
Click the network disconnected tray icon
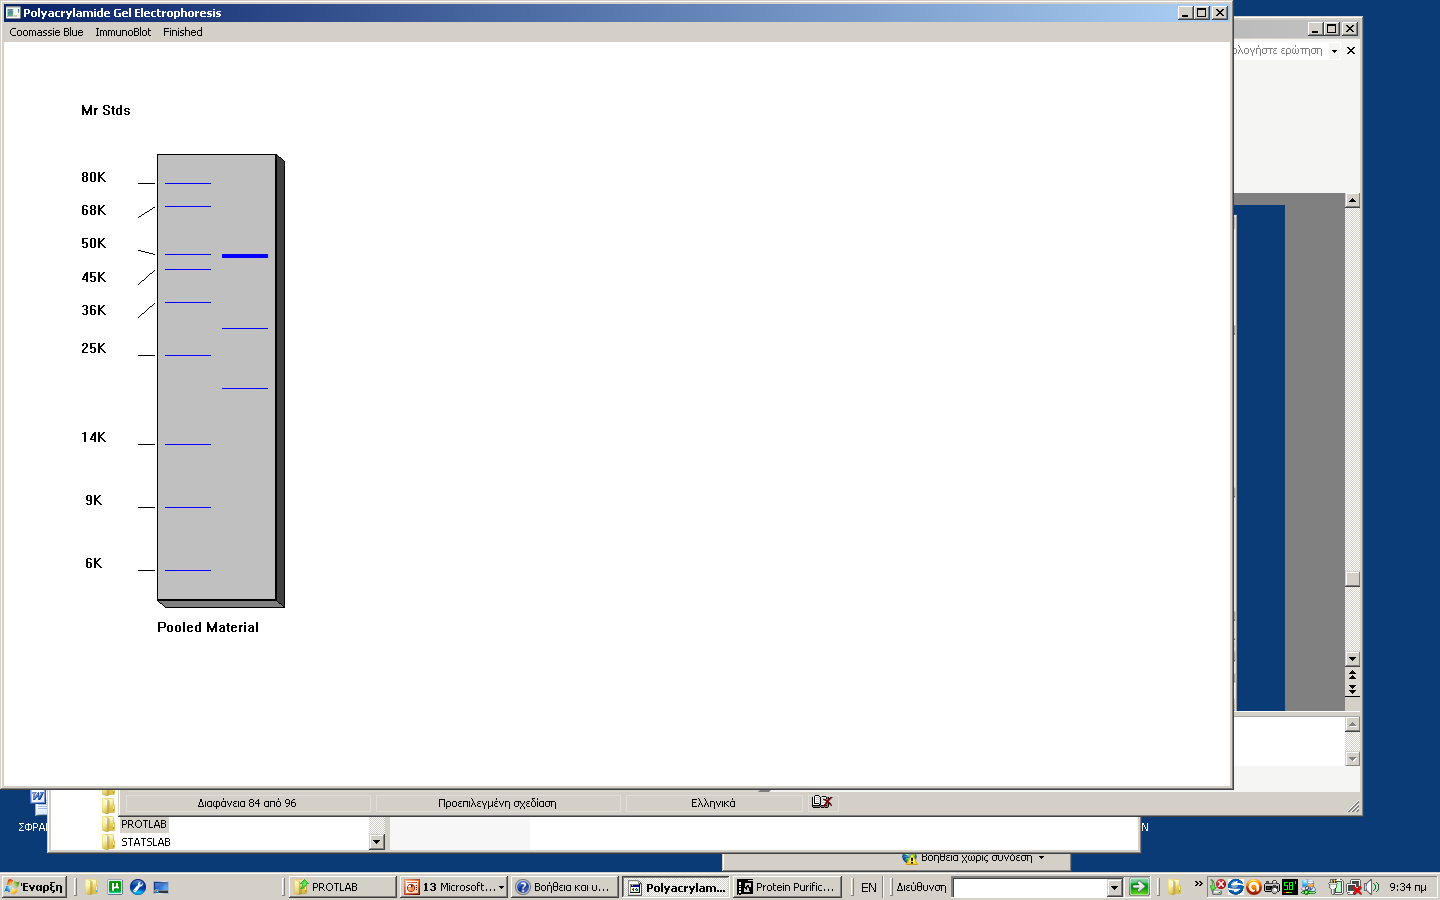click(1354, 887)
